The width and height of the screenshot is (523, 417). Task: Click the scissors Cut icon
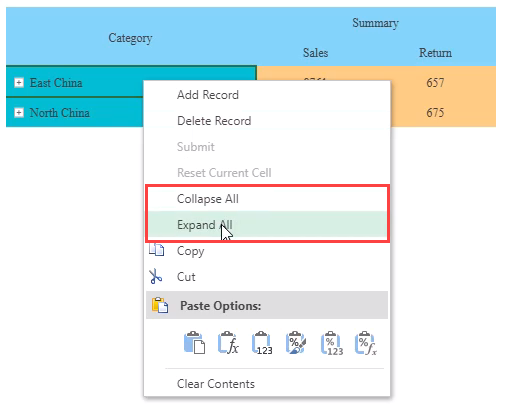155,277
